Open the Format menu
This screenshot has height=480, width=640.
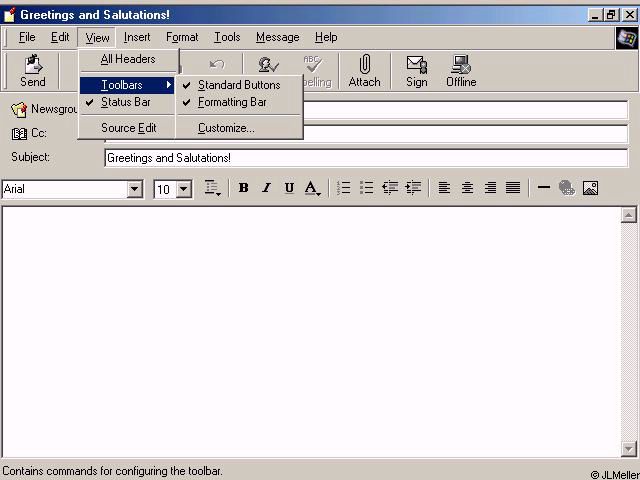(182, 38)
